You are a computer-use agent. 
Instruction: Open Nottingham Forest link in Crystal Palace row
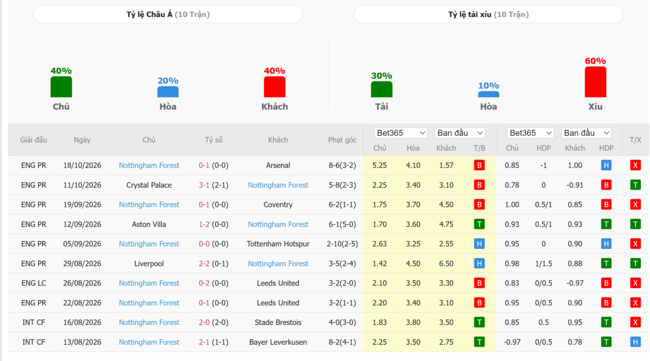[x=278, y=185]
